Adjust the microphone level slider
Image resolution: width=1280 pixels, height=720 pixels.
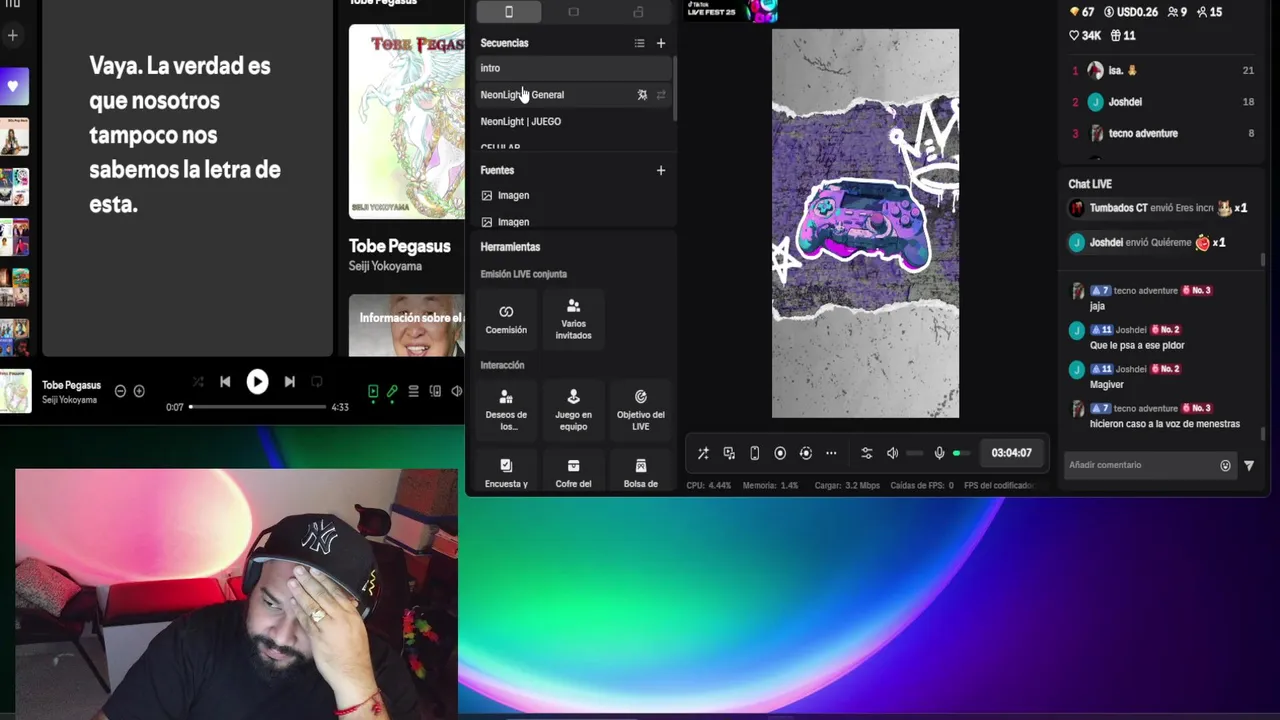click(x=961, y=453)
